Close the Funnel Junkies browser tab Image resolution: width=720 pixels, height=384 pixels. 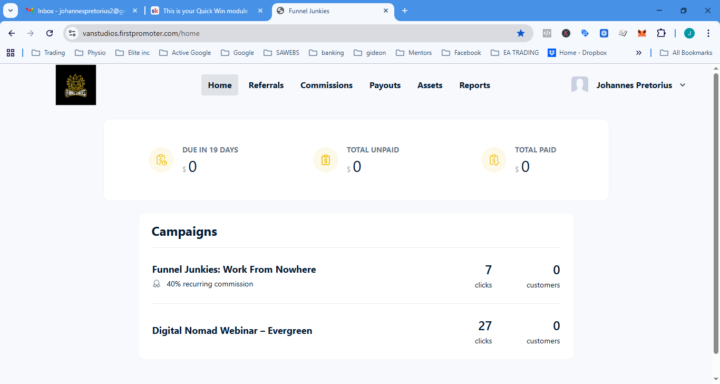point(386,11)
